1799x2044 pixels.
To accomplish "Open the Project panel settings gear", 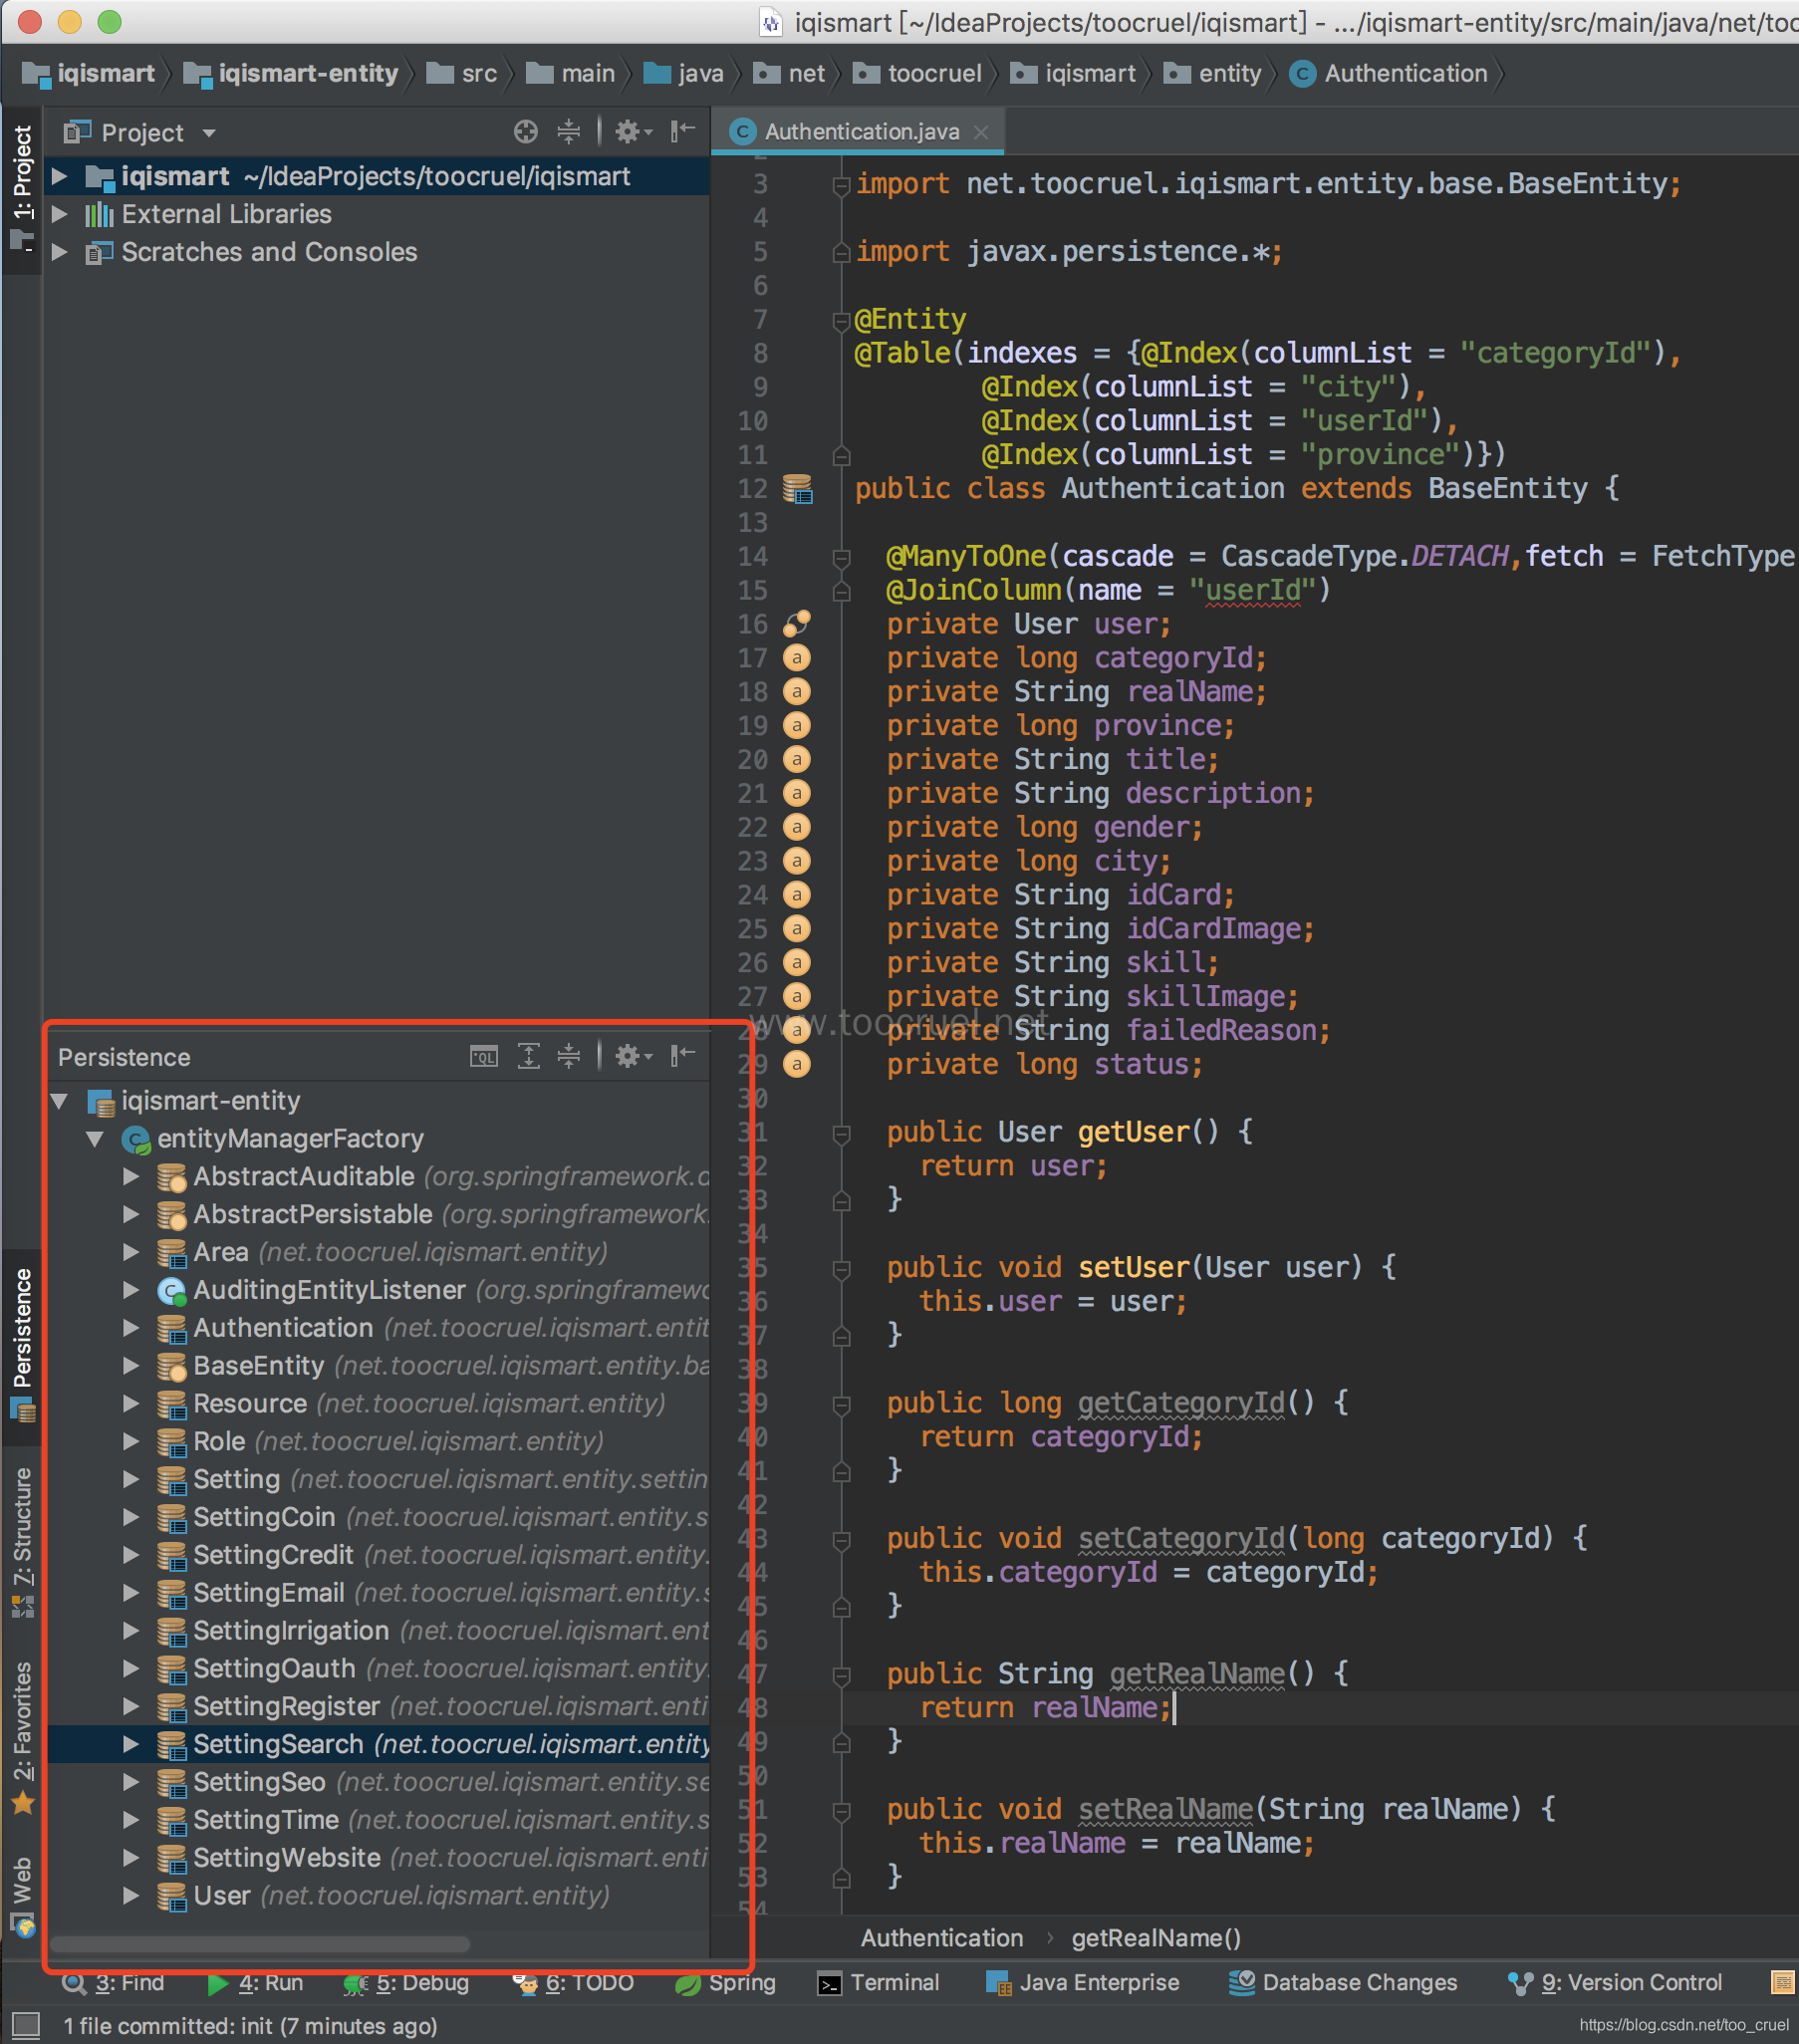I will (632, 132).
